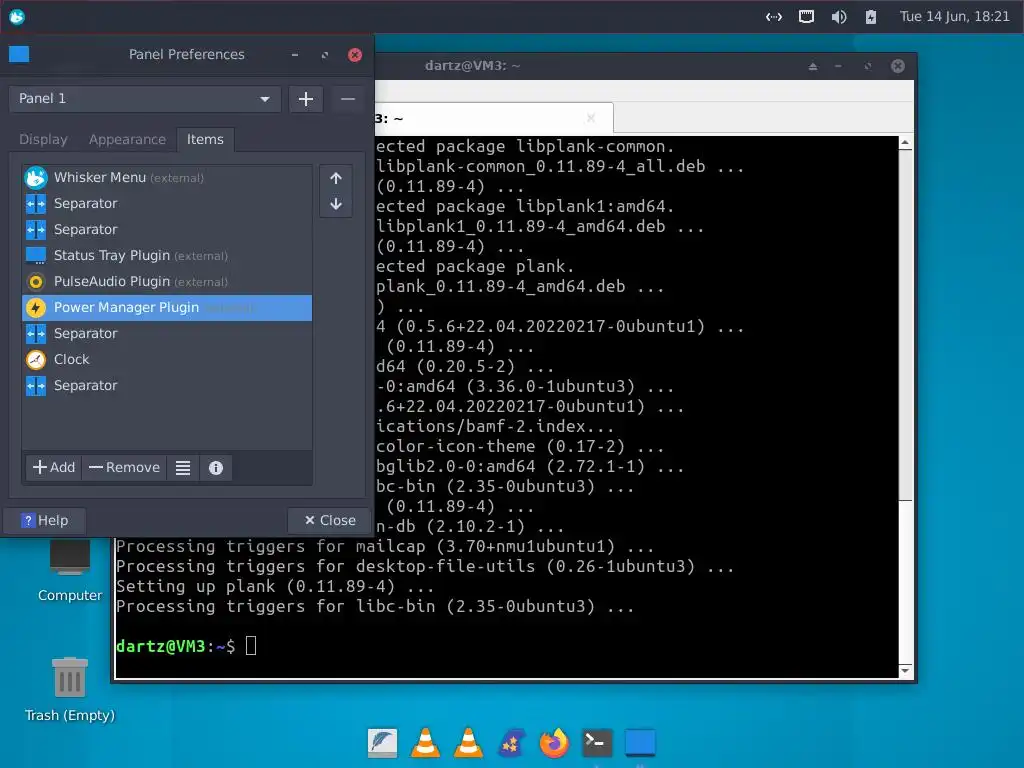Launch Firefox from the dock
The image size is (1024, 768).
(554, 743)
